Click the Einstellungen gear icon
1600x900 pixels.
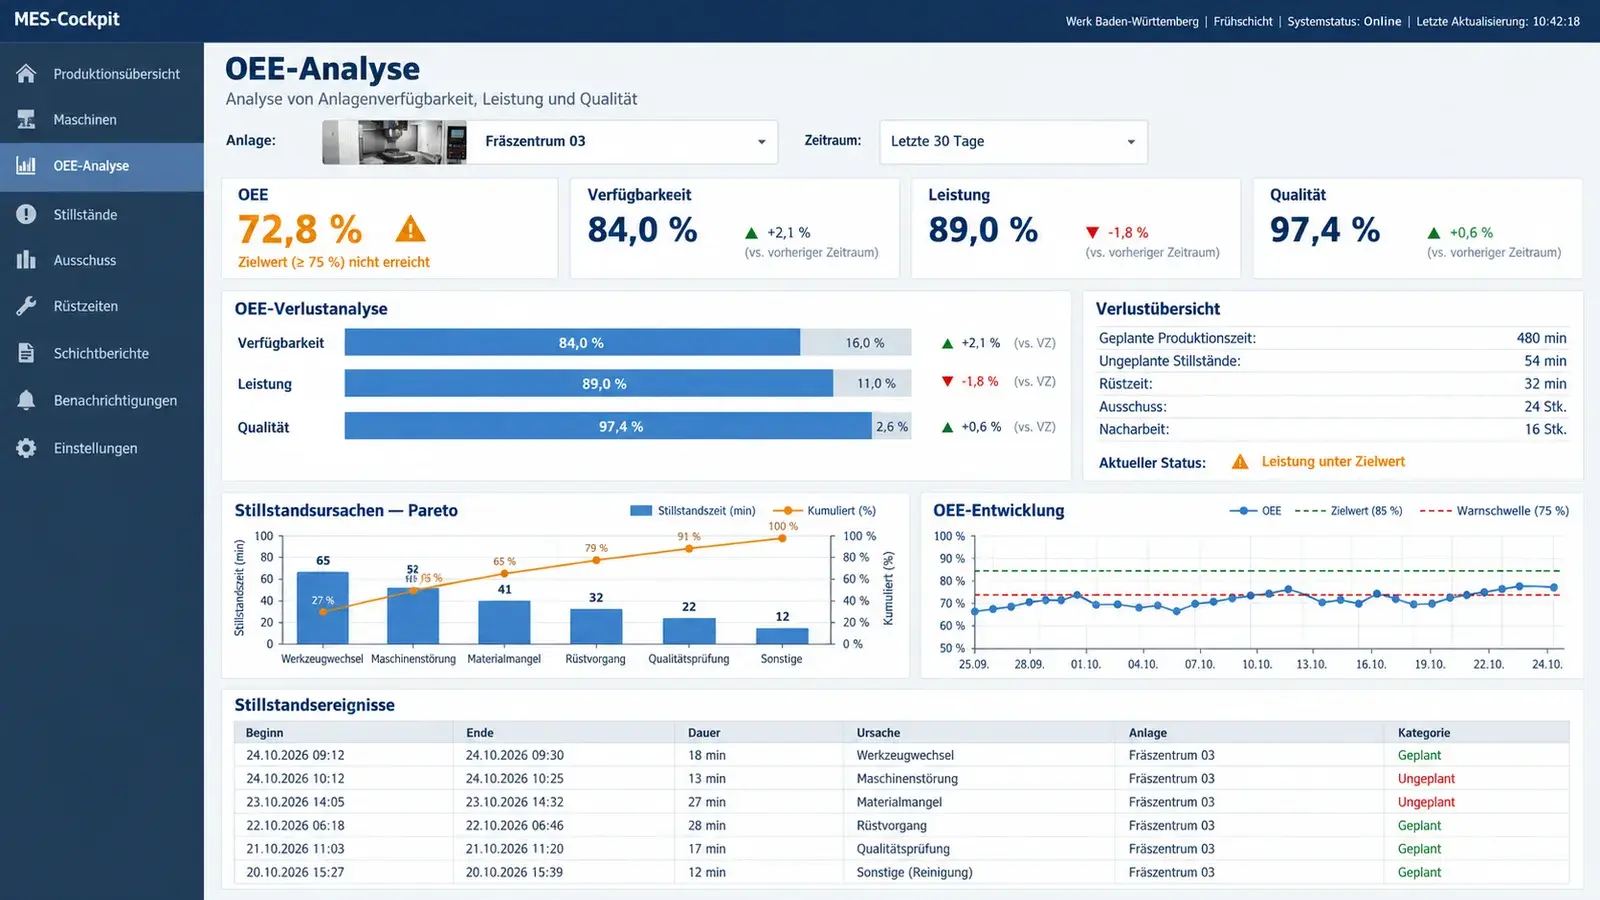click(26, 448)
